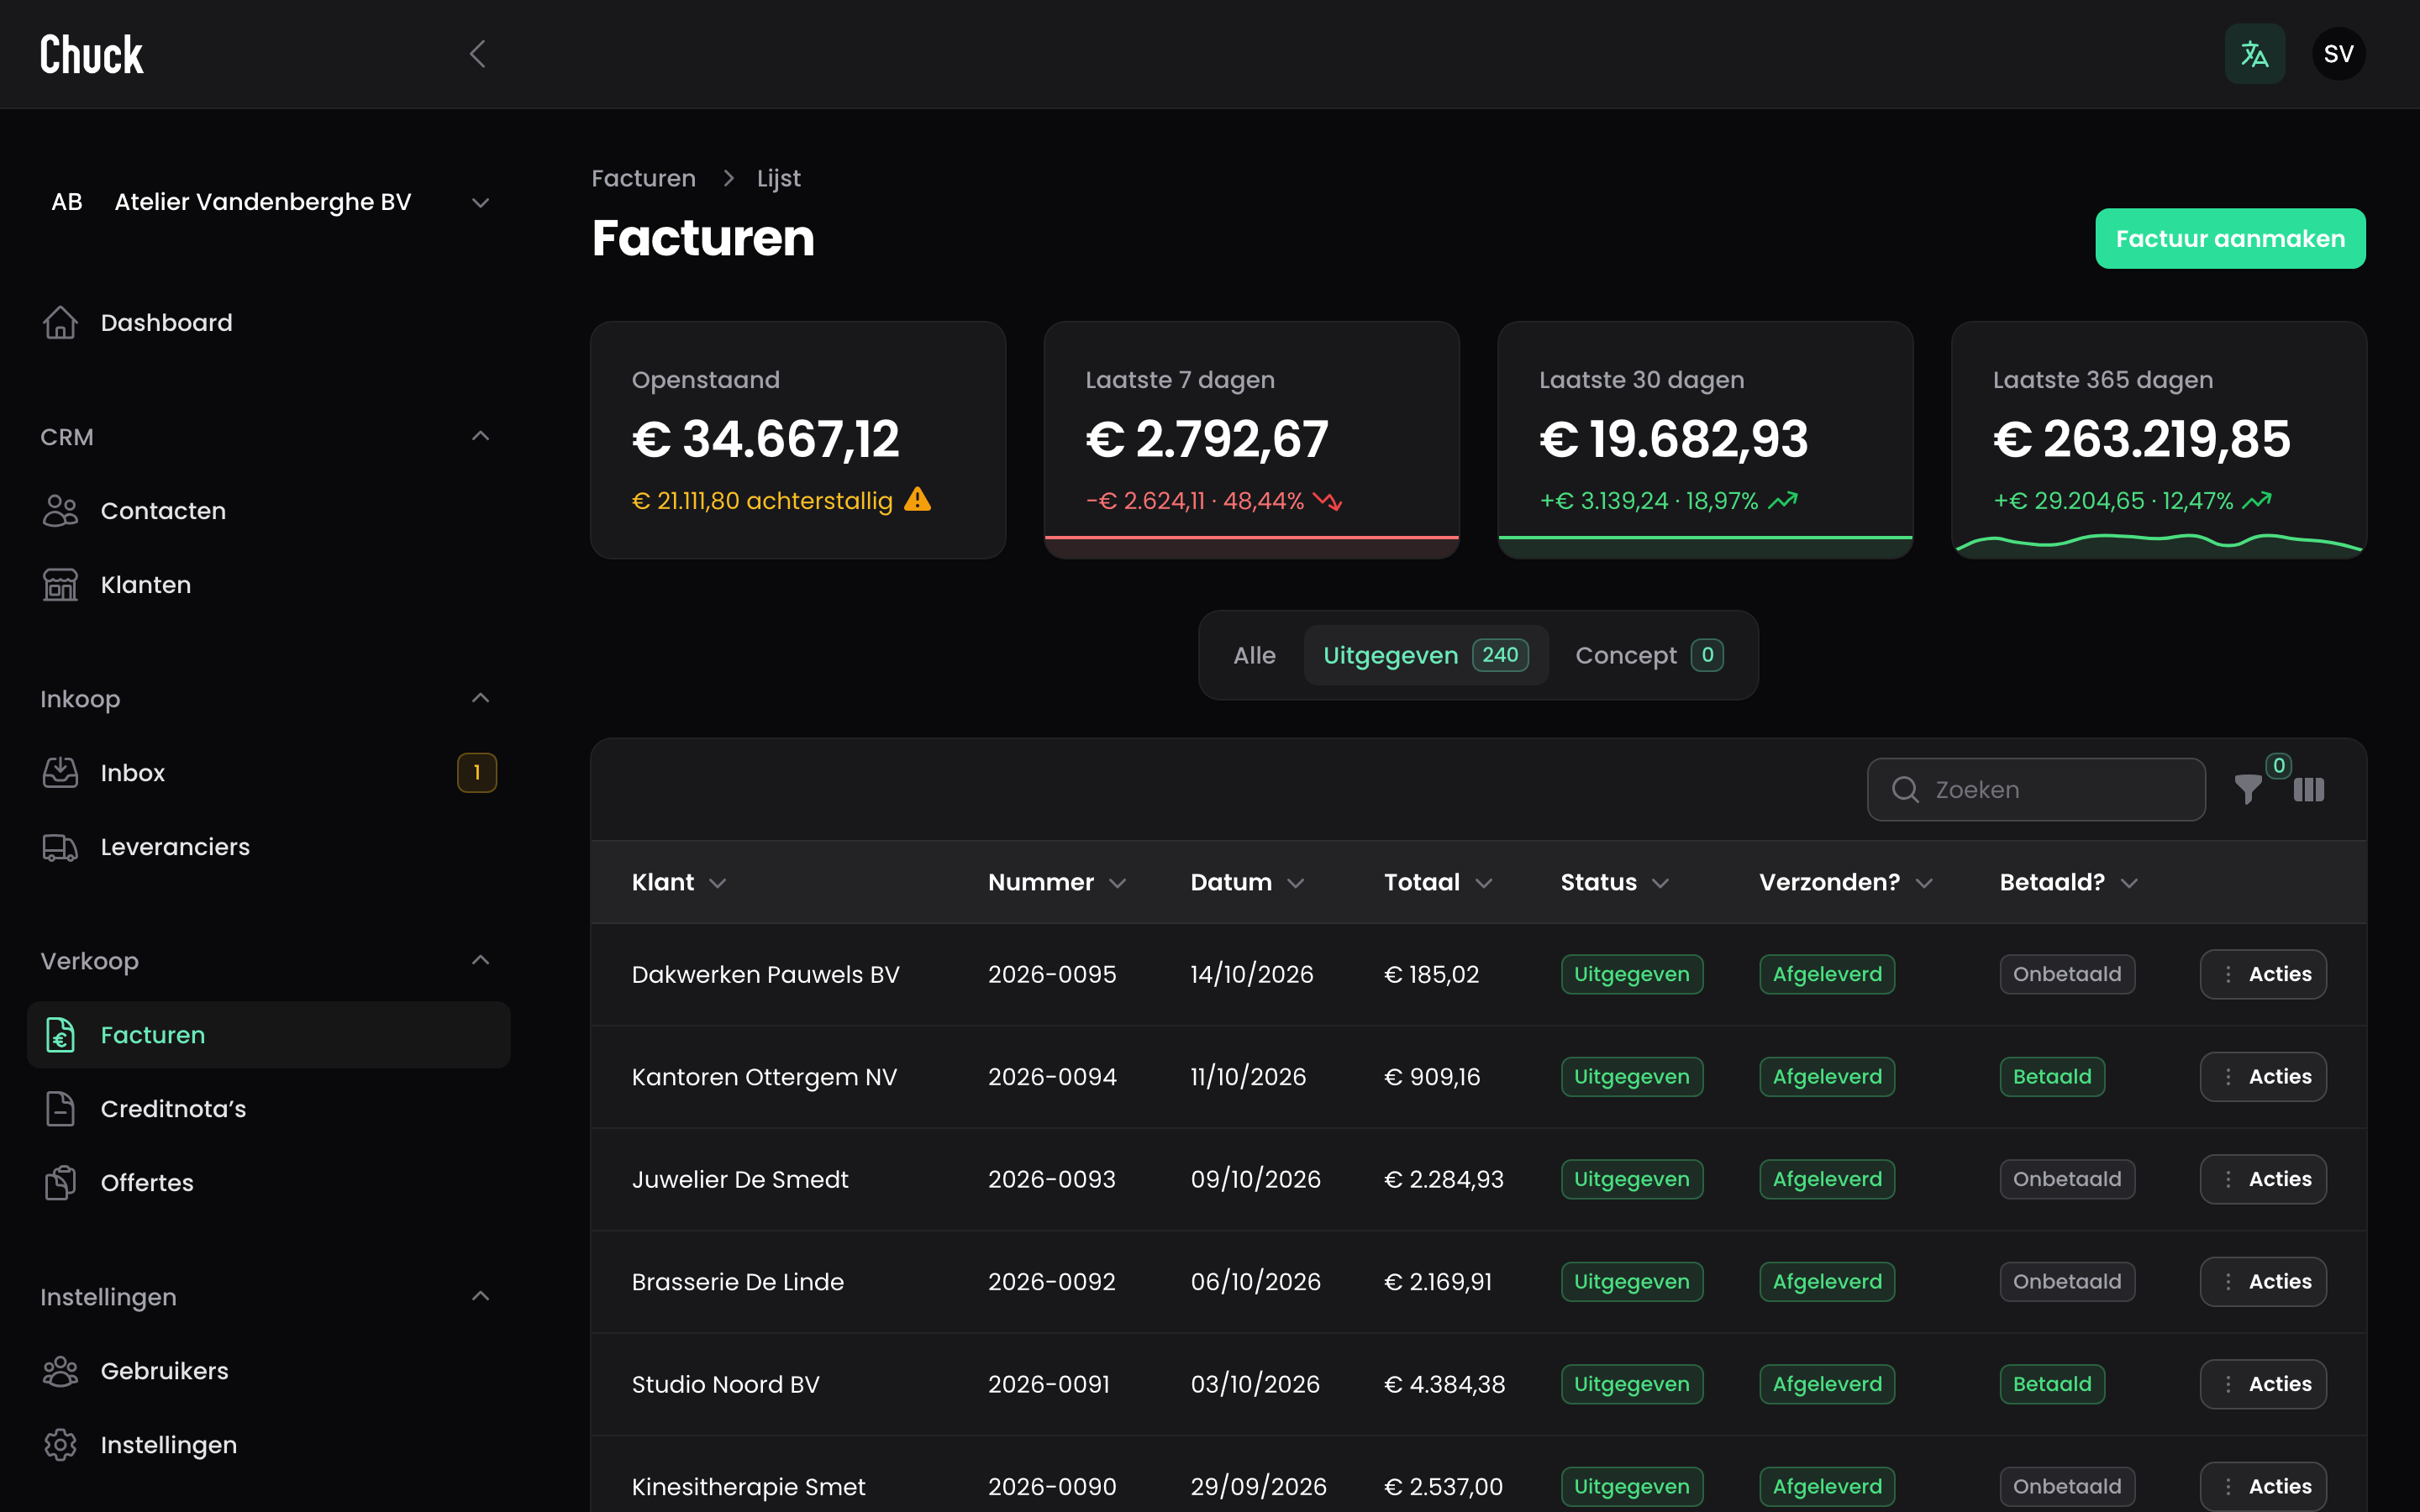Click the Inbox tray icon

click(60, 773)
